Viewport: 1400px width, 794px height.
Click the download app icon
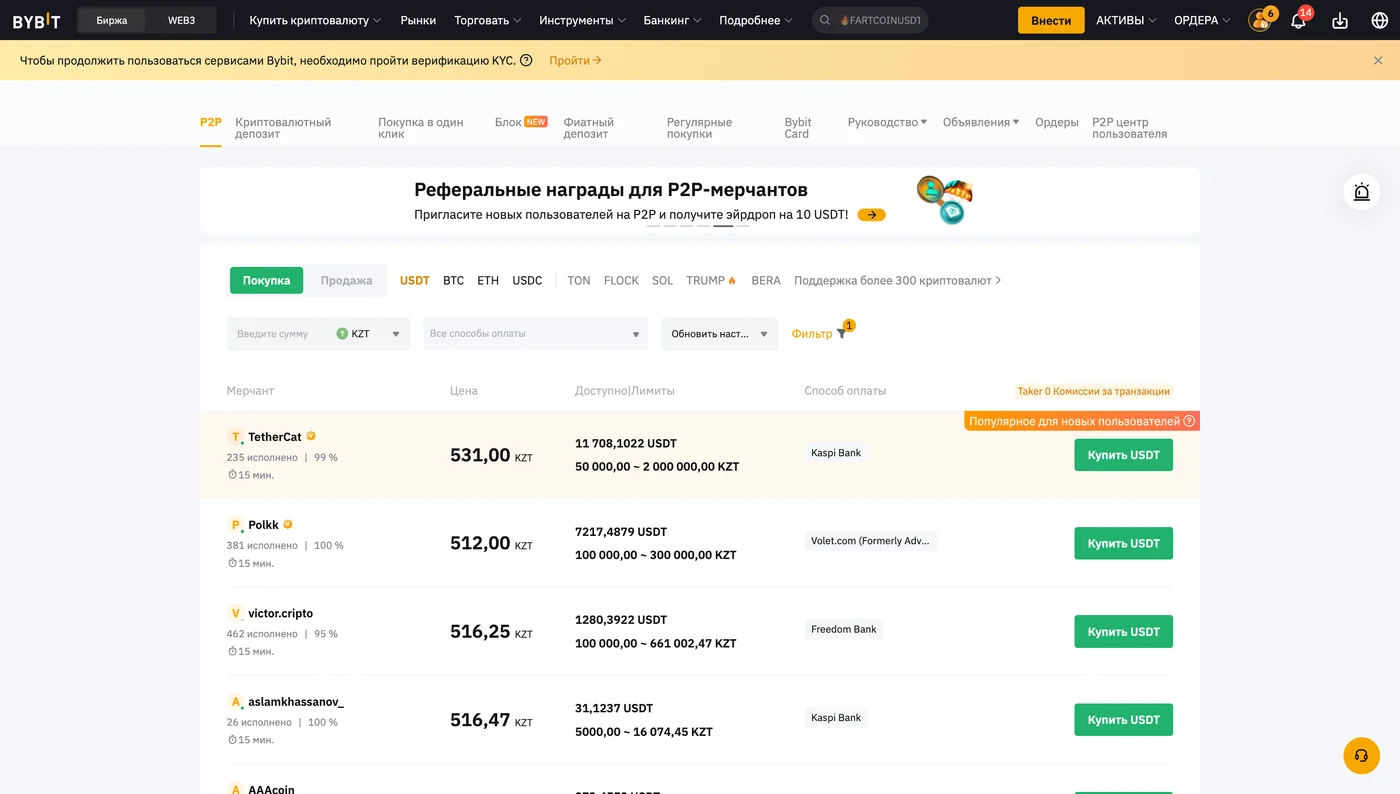point(1340,20)
